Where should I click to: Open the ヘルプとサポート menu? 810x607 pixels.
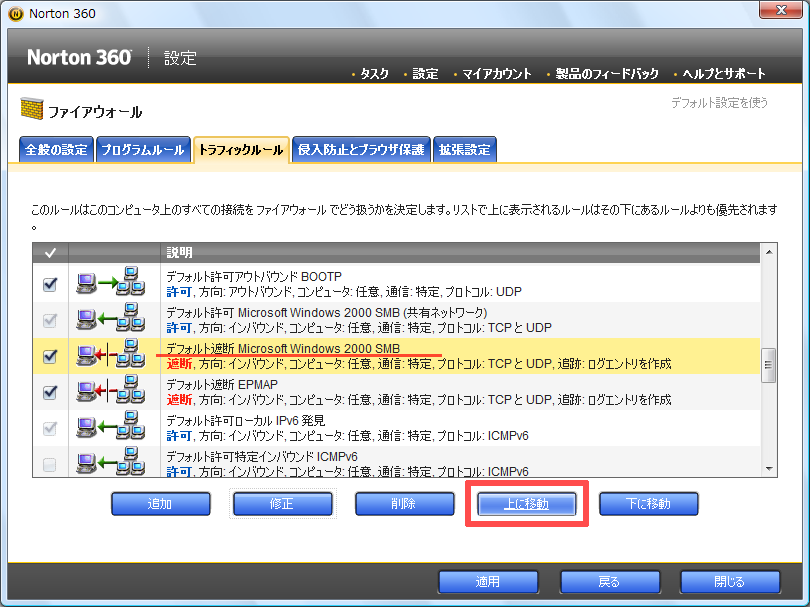coord(723,73)
